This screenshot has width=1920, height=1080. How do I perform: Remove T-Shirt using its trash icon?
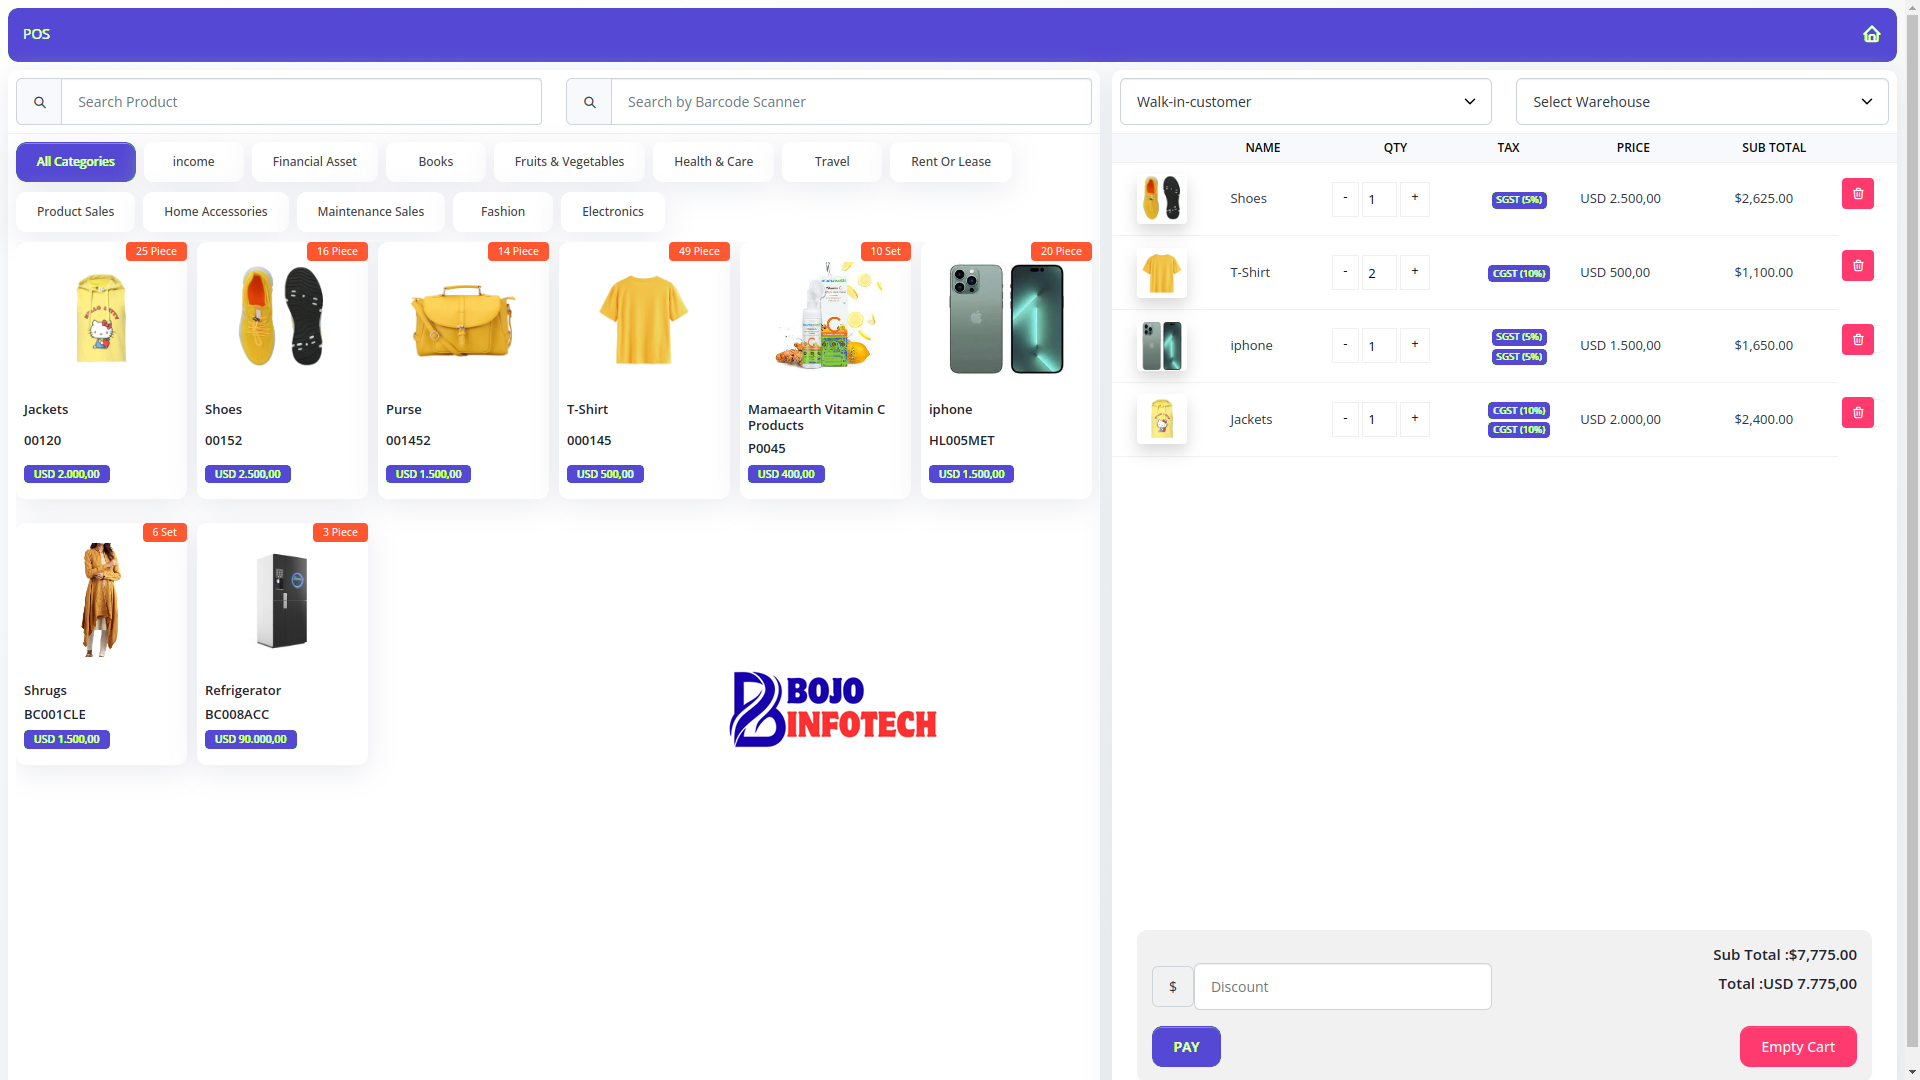pos(1857,266)
